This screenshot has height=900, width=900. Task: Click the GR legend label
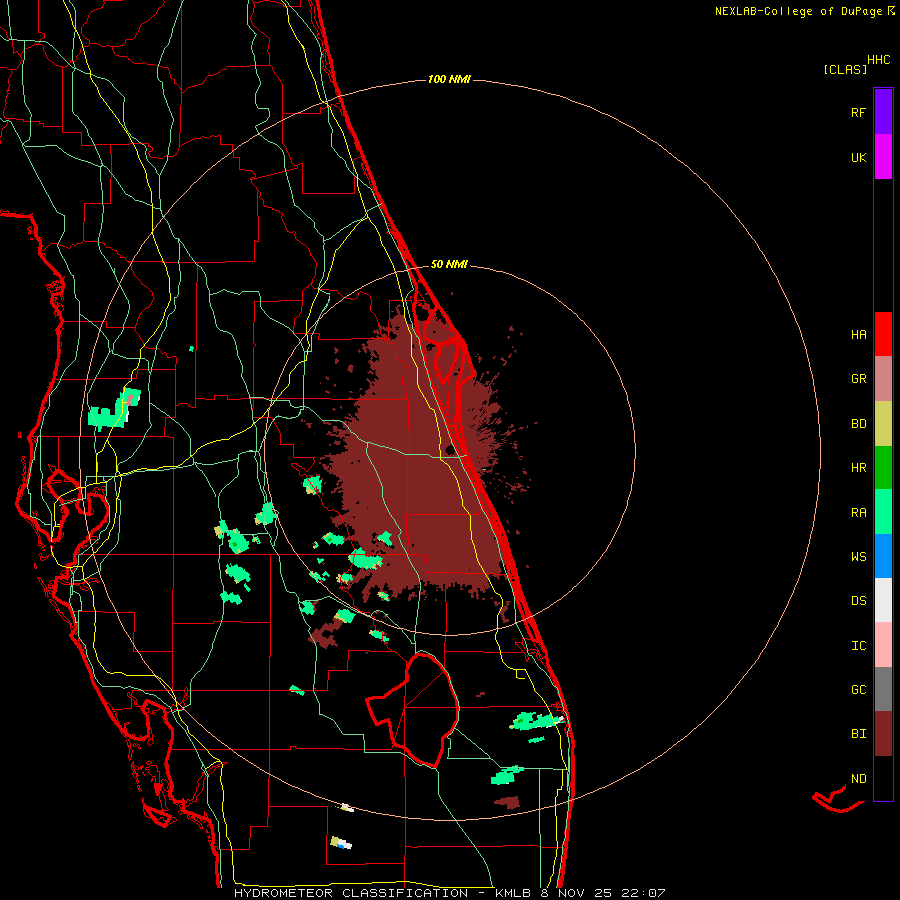click(858, 379)
